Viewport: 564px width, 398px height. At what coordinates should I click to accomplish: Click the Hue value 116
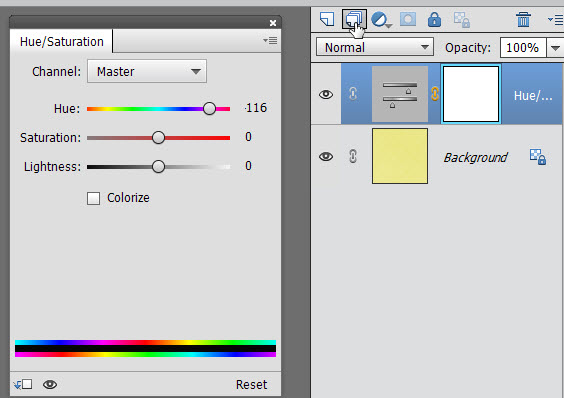(x=256, y=108)
